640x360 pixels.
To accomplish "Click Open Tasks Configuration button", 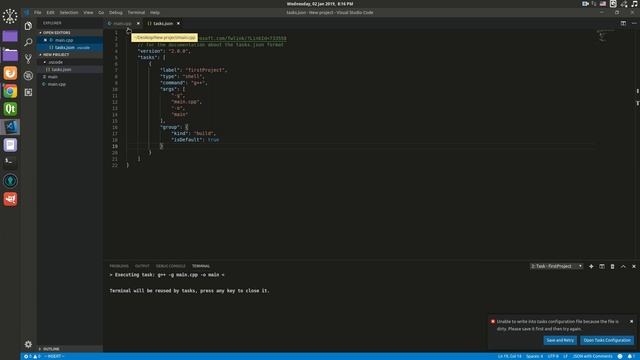I will [x=607, y=340].
